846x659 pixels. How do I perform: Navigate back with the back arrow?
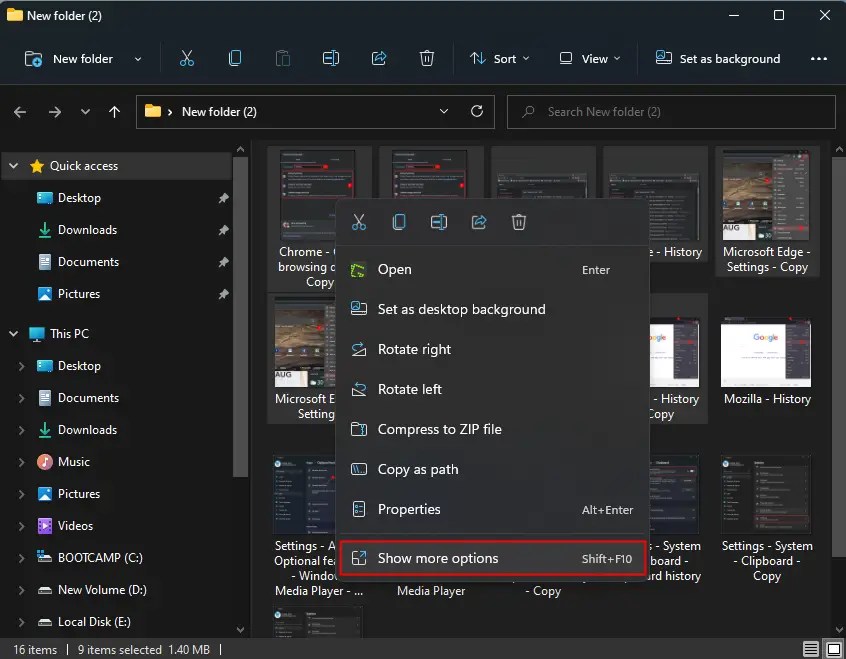pos(20,111)
